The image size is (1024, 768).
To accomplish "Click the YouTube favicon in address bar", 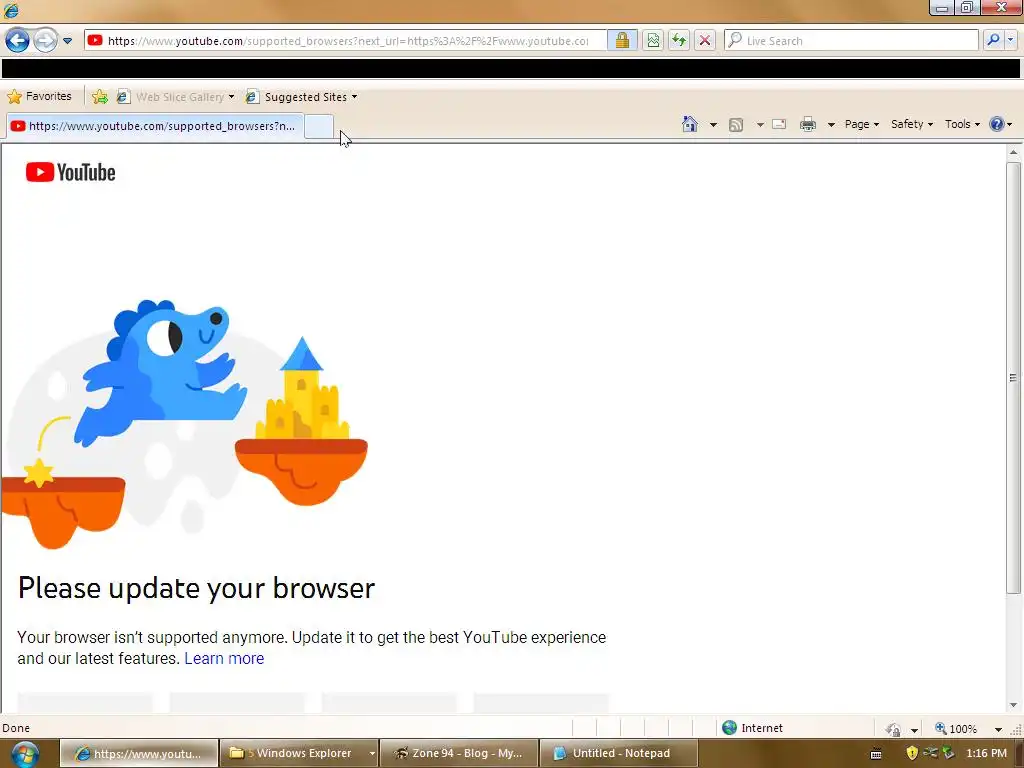I will click(95, 40).
